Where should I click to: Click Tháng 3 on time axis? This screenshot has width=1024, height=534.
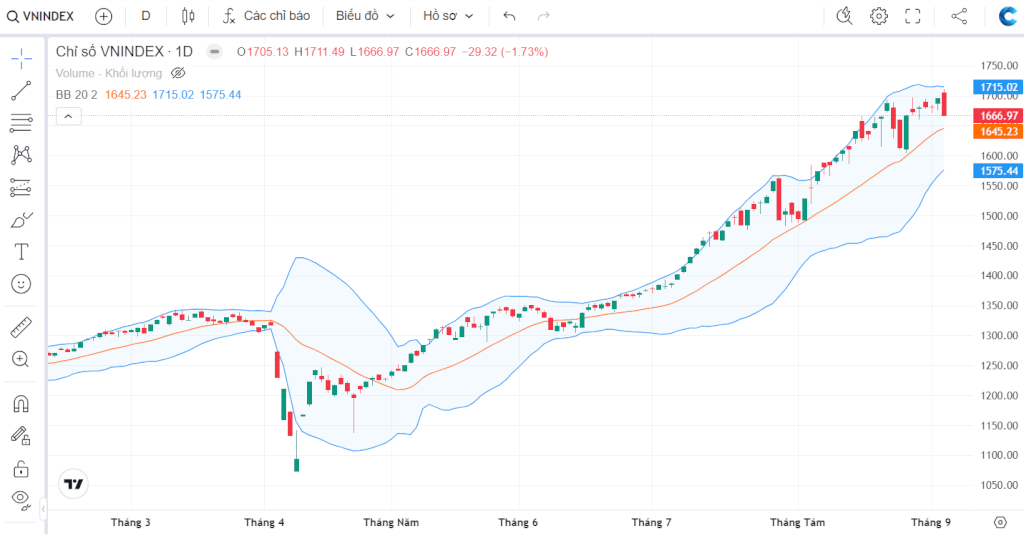[x=131, y=522]
